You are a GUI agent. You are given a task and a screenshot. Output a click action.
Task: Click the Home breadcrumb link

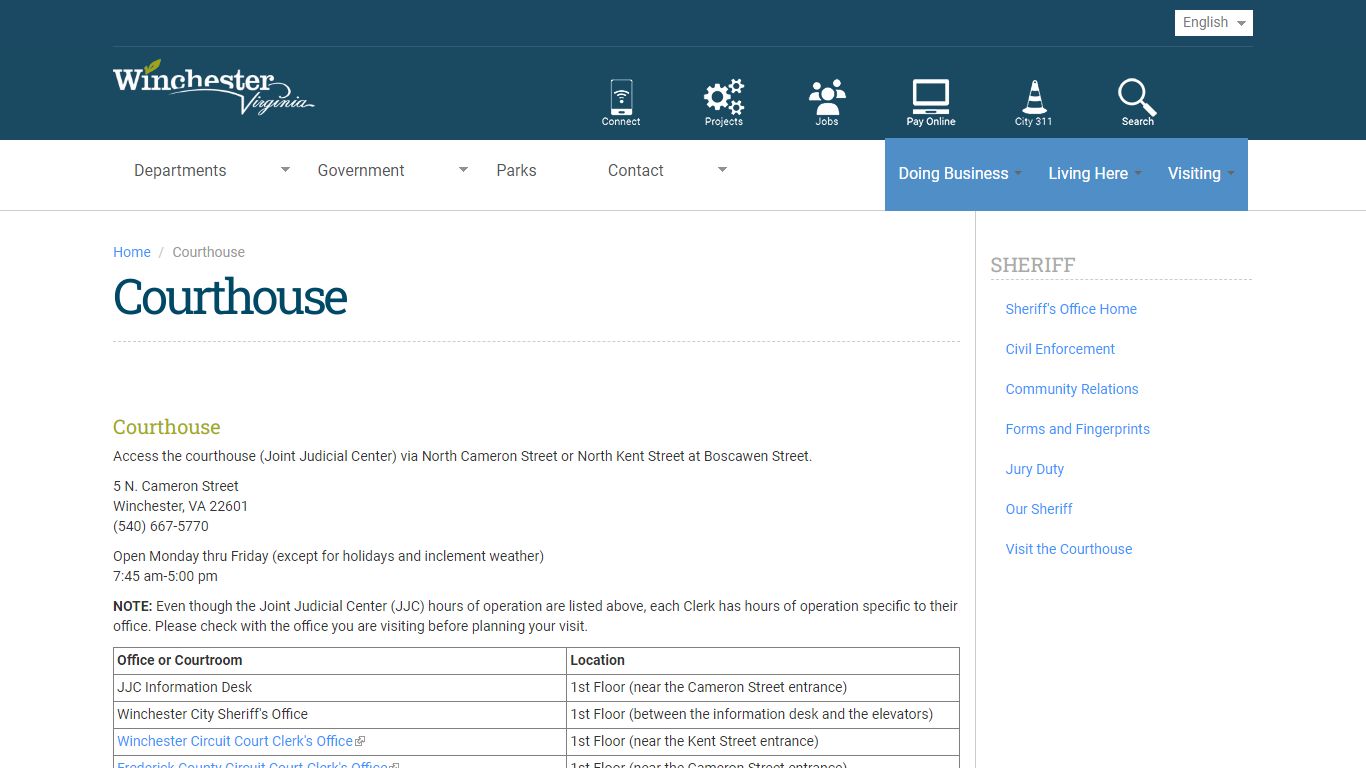click(132, 252)
